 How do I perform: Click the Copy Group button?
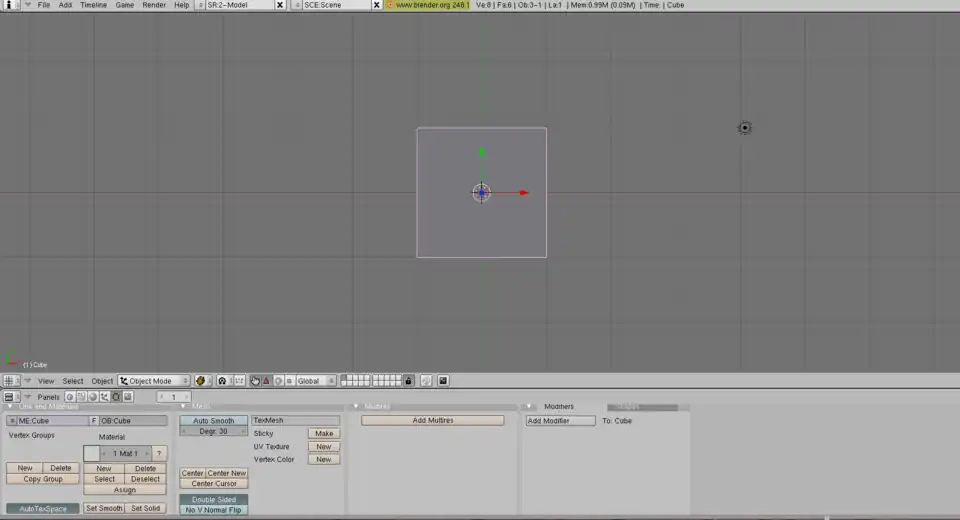(43, 479)
